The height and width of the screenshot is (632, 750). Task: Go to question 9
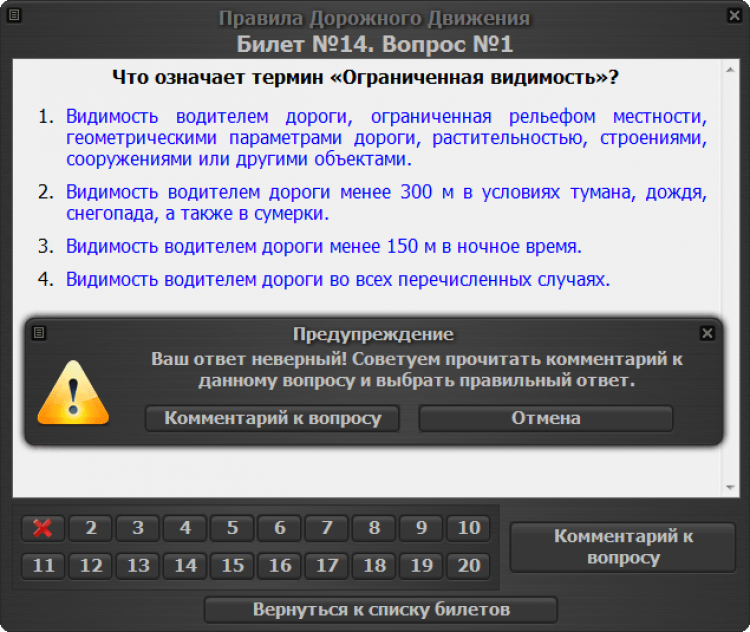421,528
